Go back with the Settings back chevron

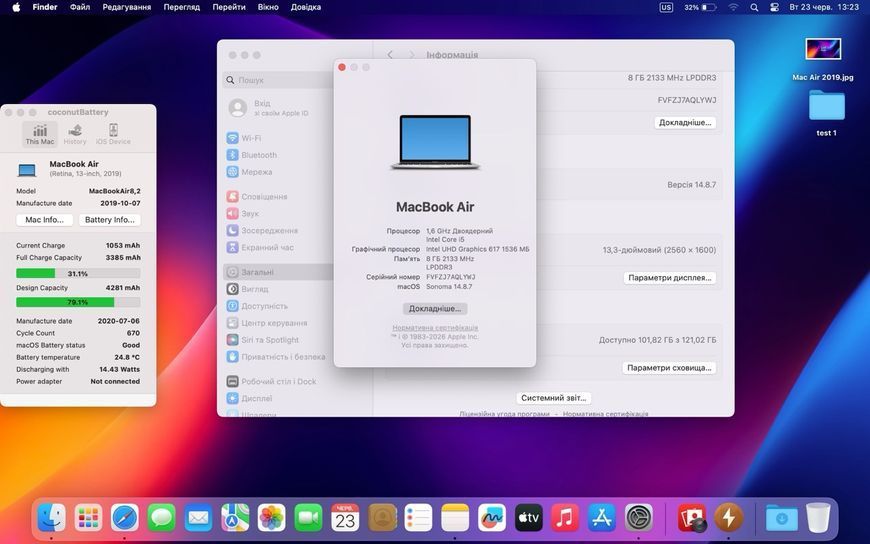pos(390,54)
